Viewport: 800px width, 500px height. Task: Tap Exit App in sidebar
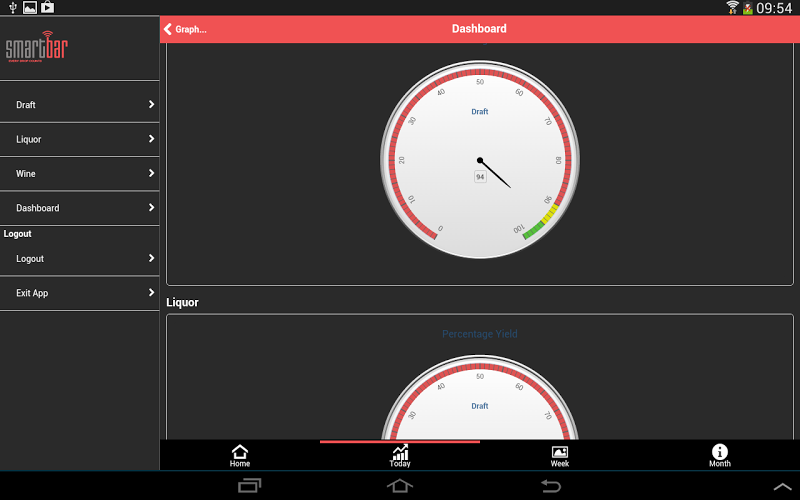[80, 293]
